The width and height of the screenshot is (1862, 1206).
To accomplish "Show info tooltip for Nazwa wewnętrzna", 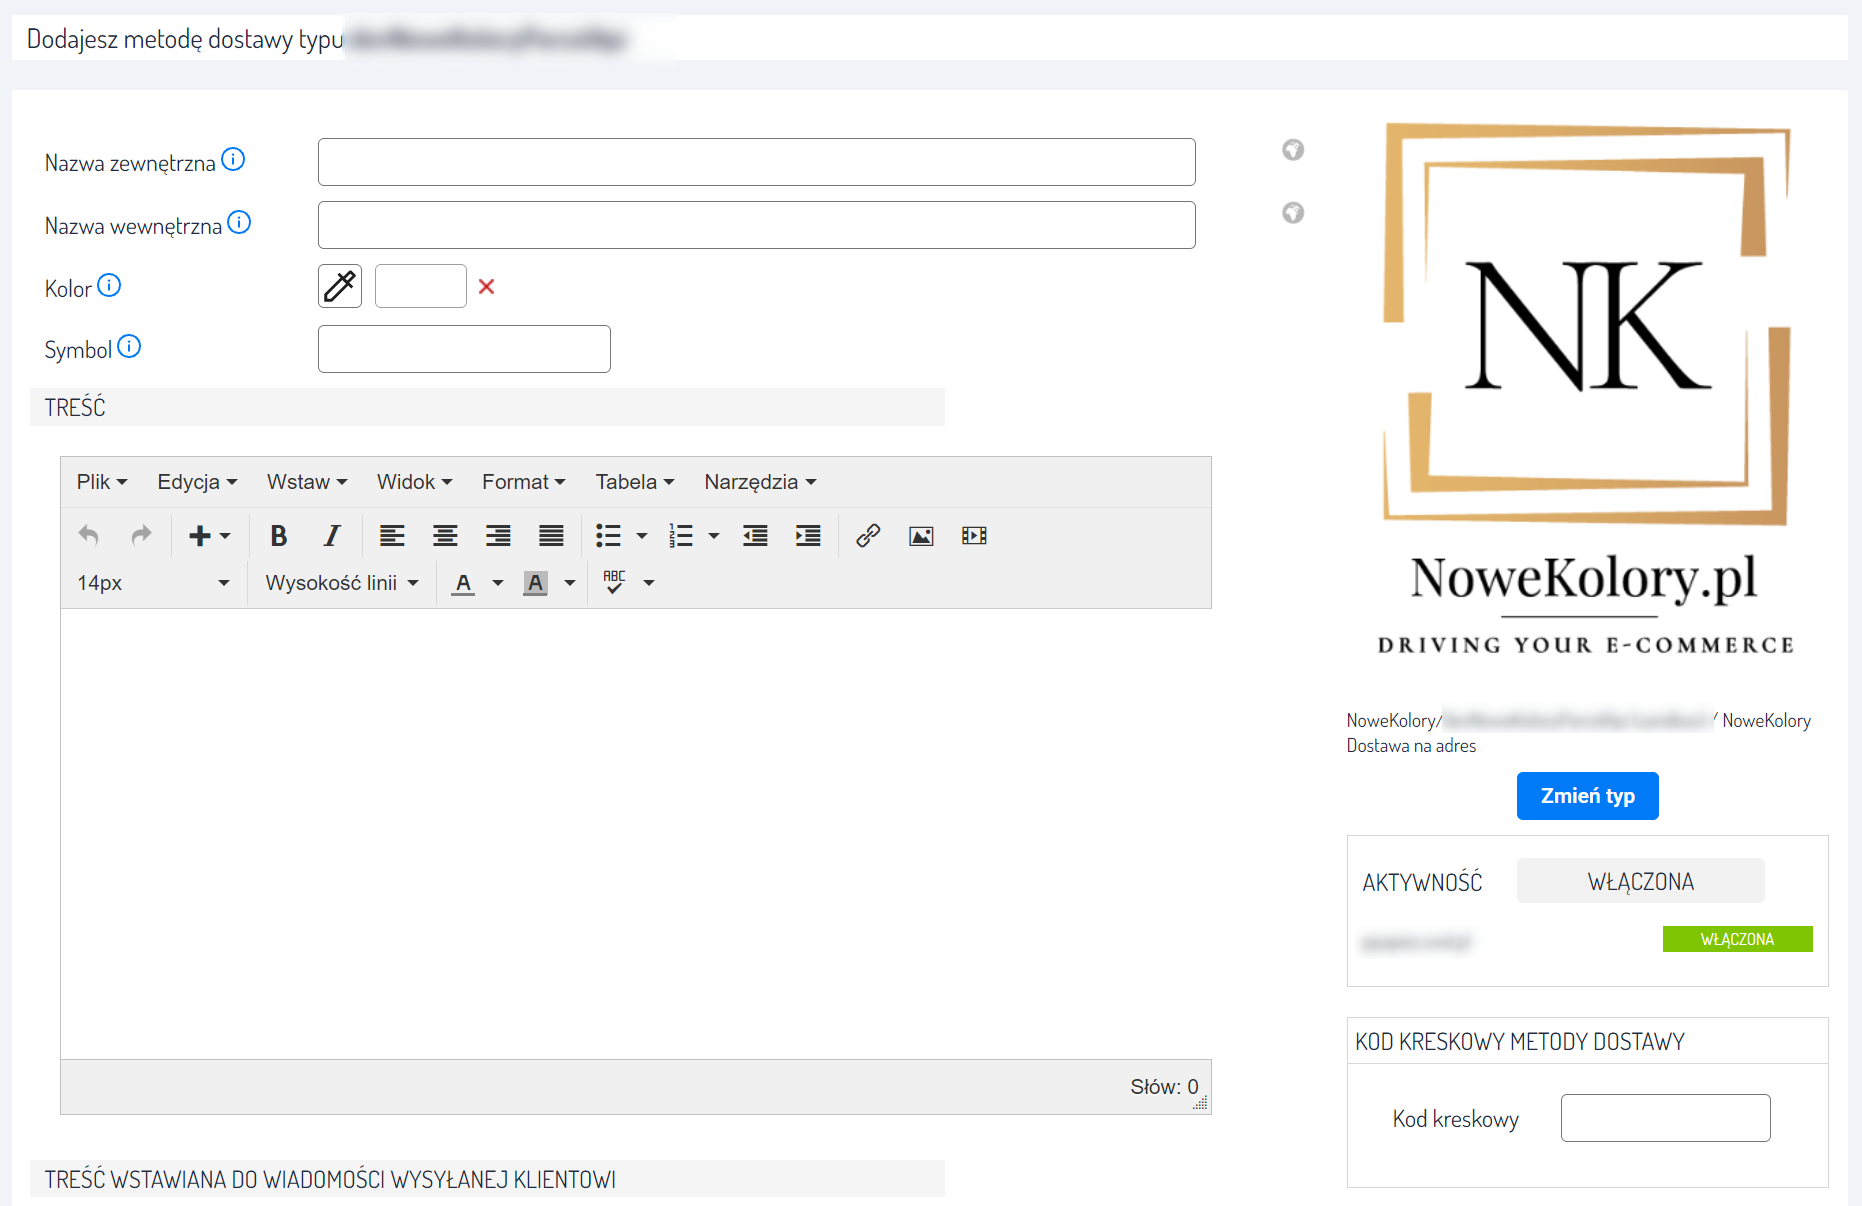I will [239, 222].
